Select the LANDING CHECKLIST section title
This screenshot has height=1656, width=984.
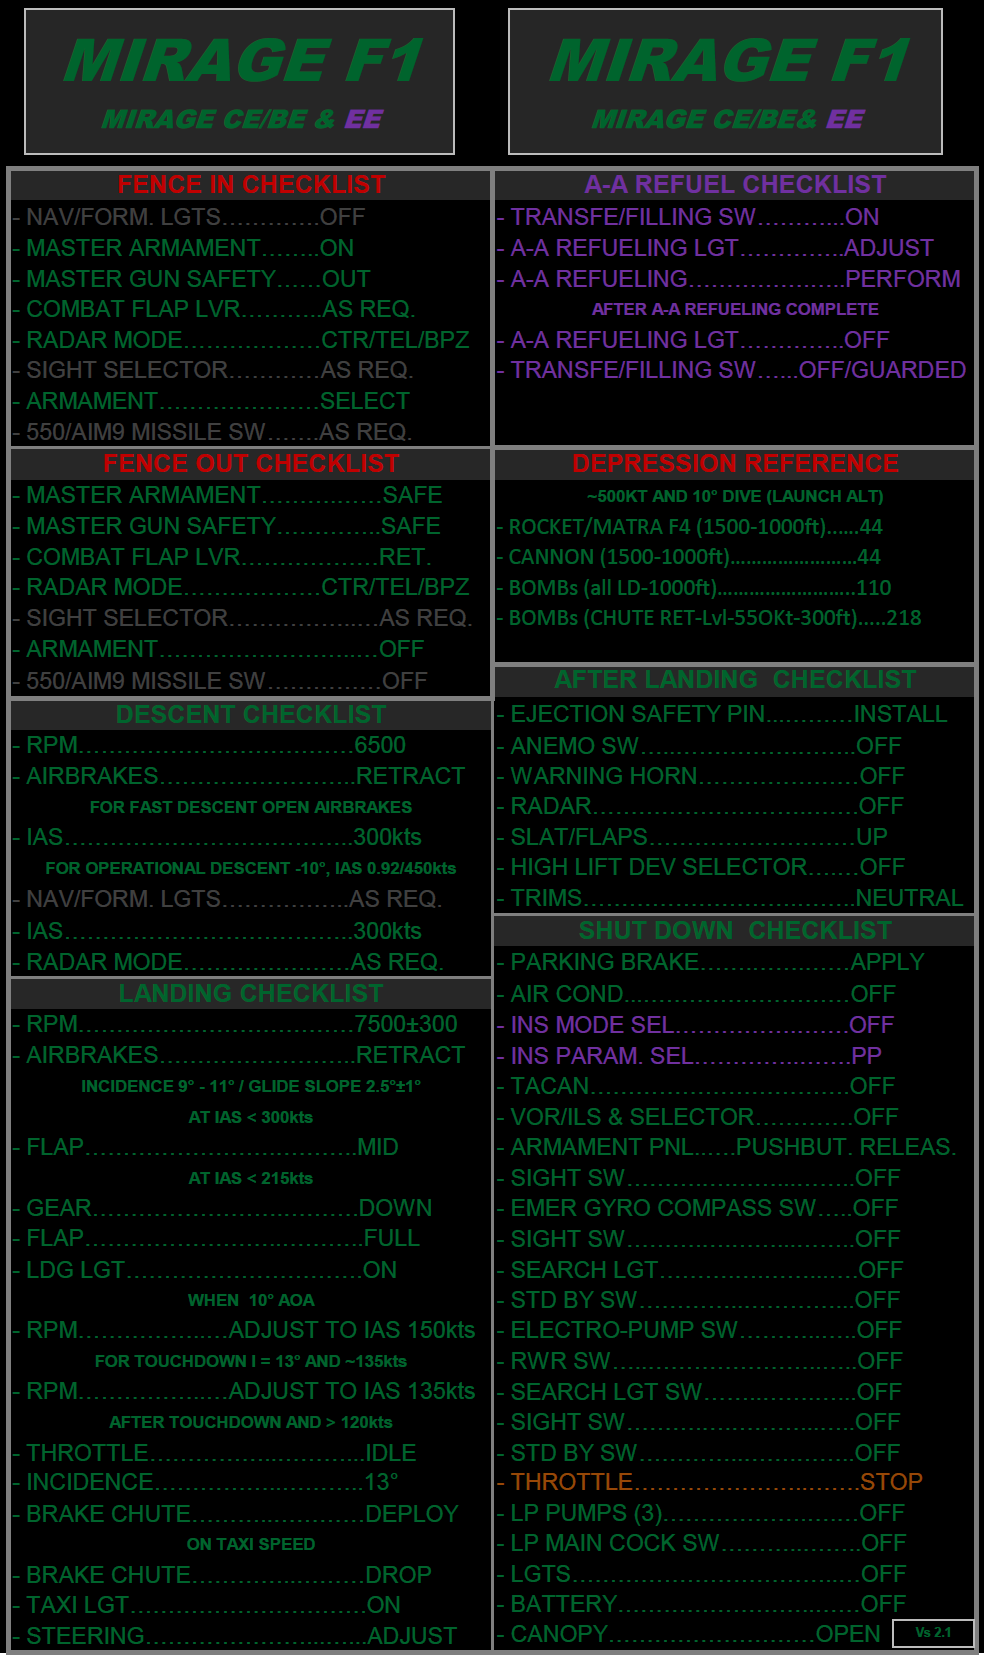[x=251, y=994]
